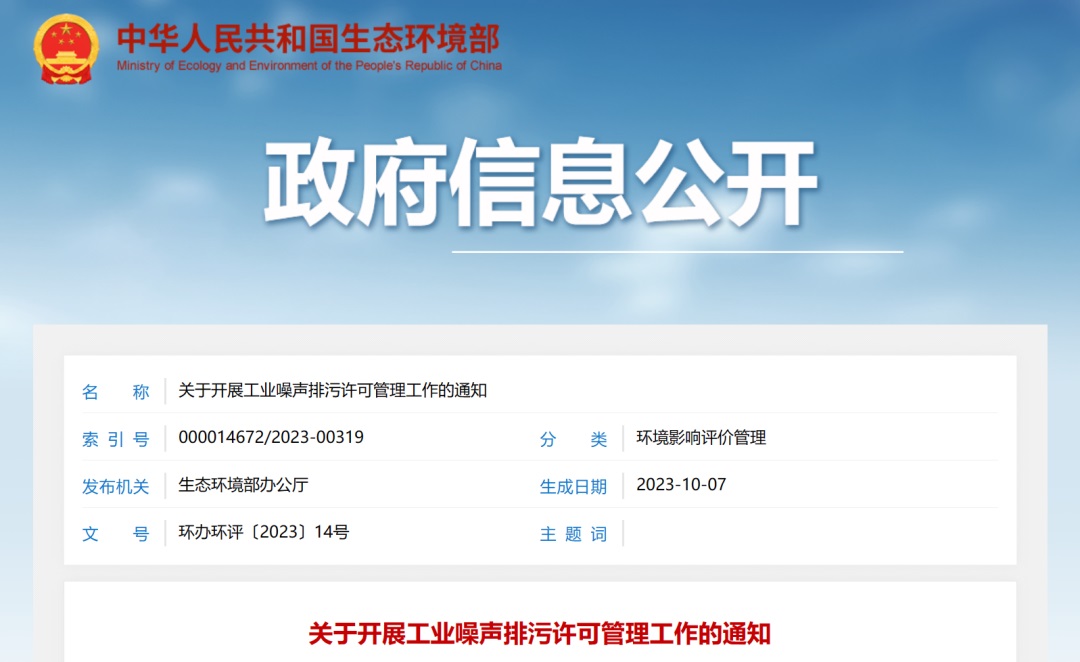1080x662 pixels.
Task: Select the 生成日期 field label
Action: click(573, 486)
